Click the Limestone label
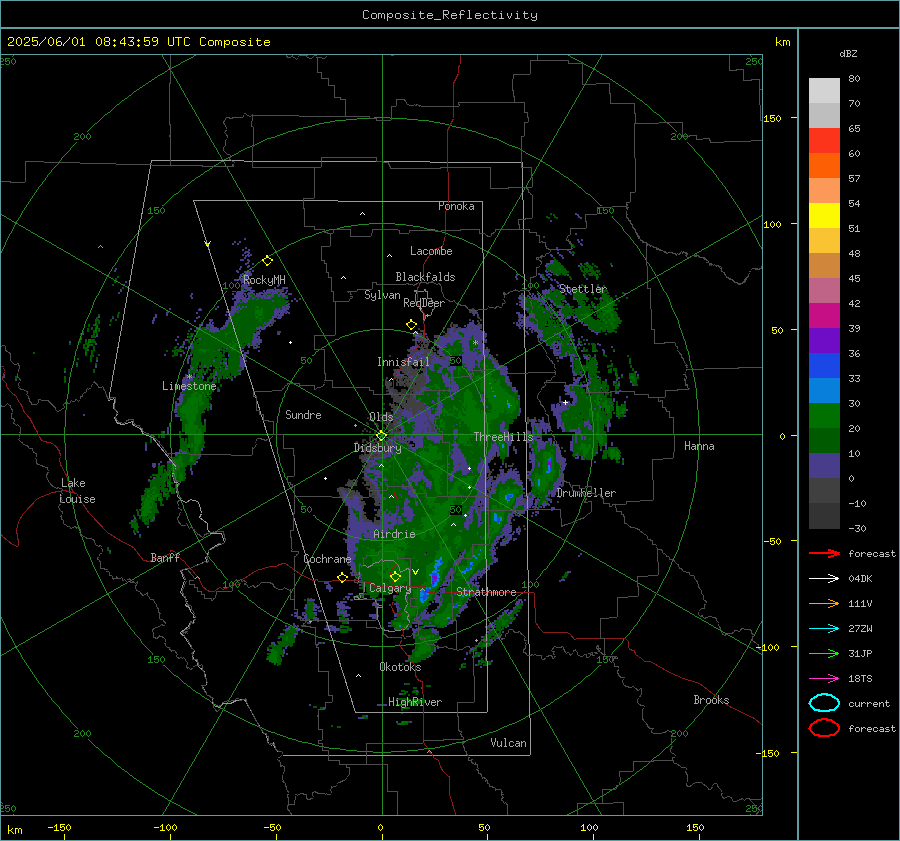 (189, 386)
